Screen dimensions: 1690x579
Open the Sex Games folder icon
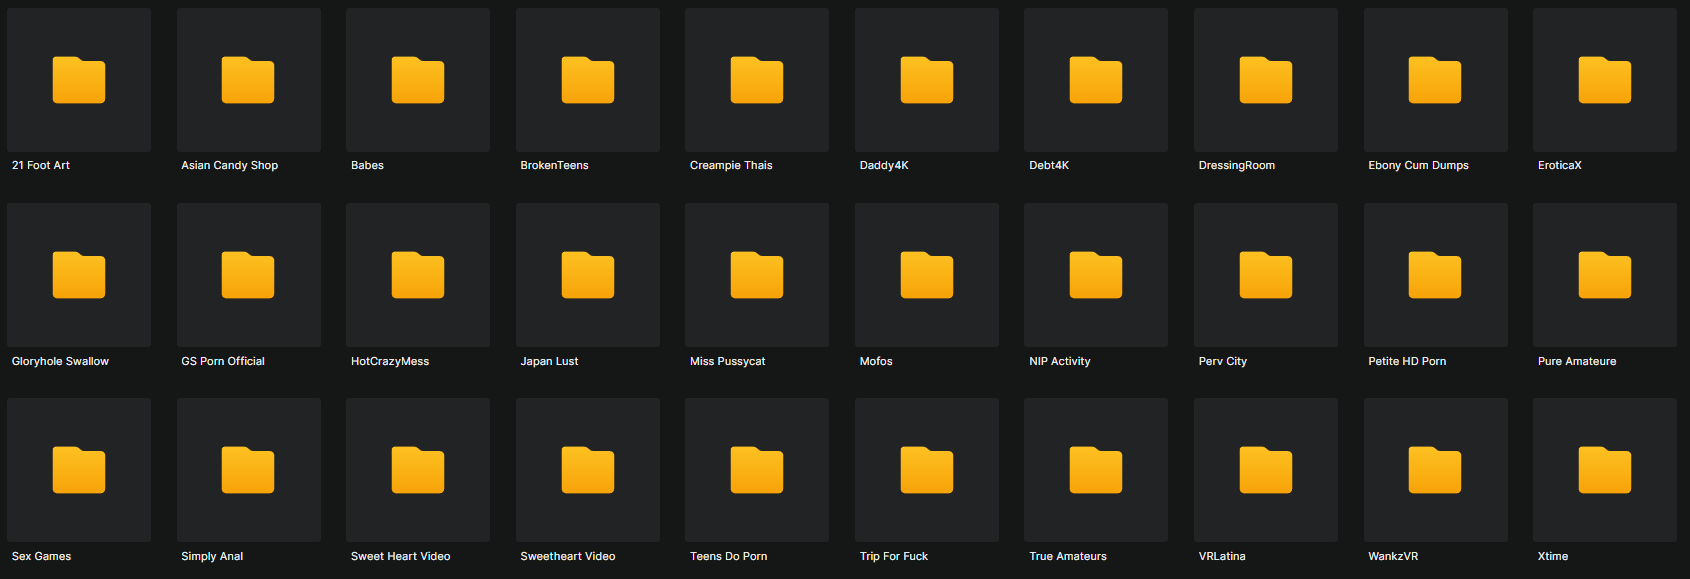[79, 470]
